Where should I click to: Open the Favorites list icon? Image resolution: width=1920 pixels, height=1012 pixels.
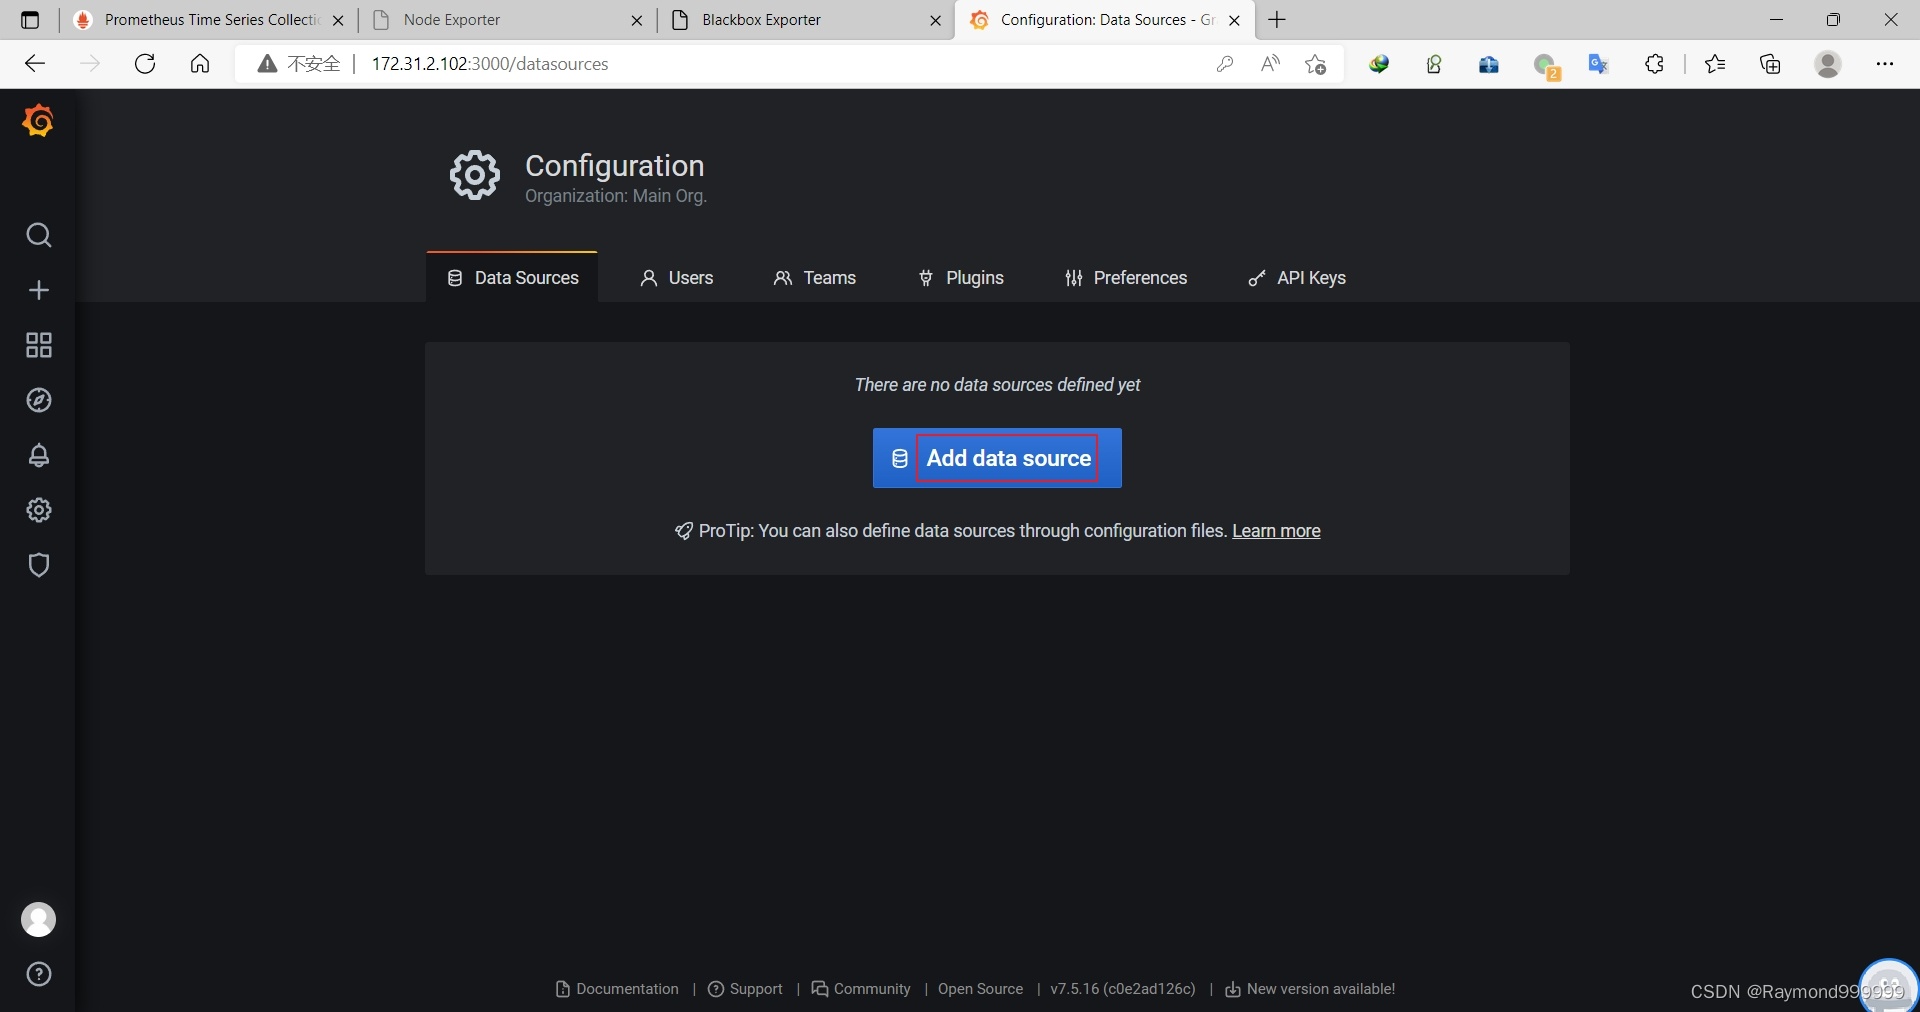(x=1715, y=64)
